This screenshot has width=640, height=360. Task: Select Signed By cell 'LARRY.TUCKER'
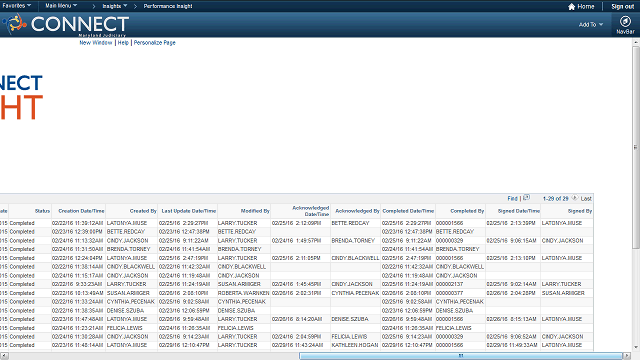click(562, 284)
